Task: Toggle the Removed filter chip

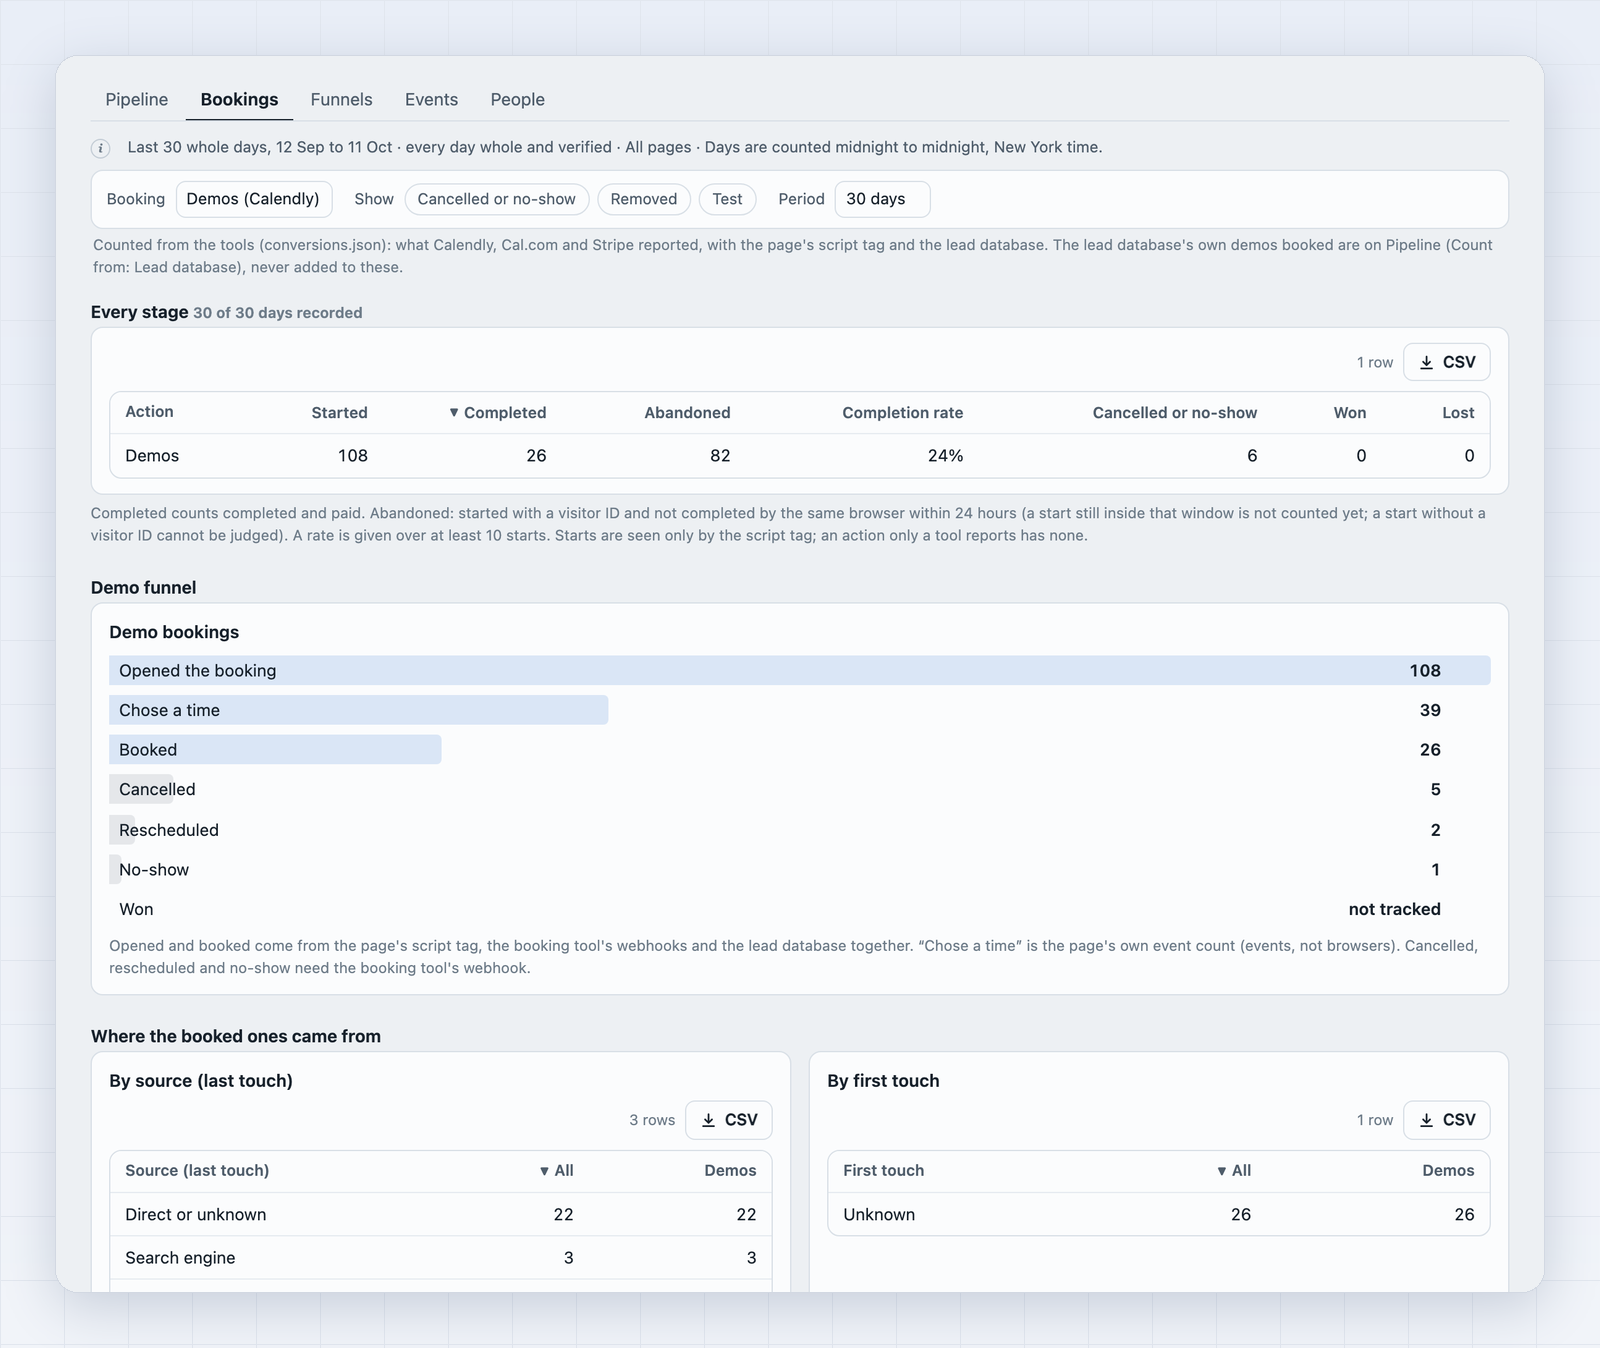Action: (x=644, y=199)
